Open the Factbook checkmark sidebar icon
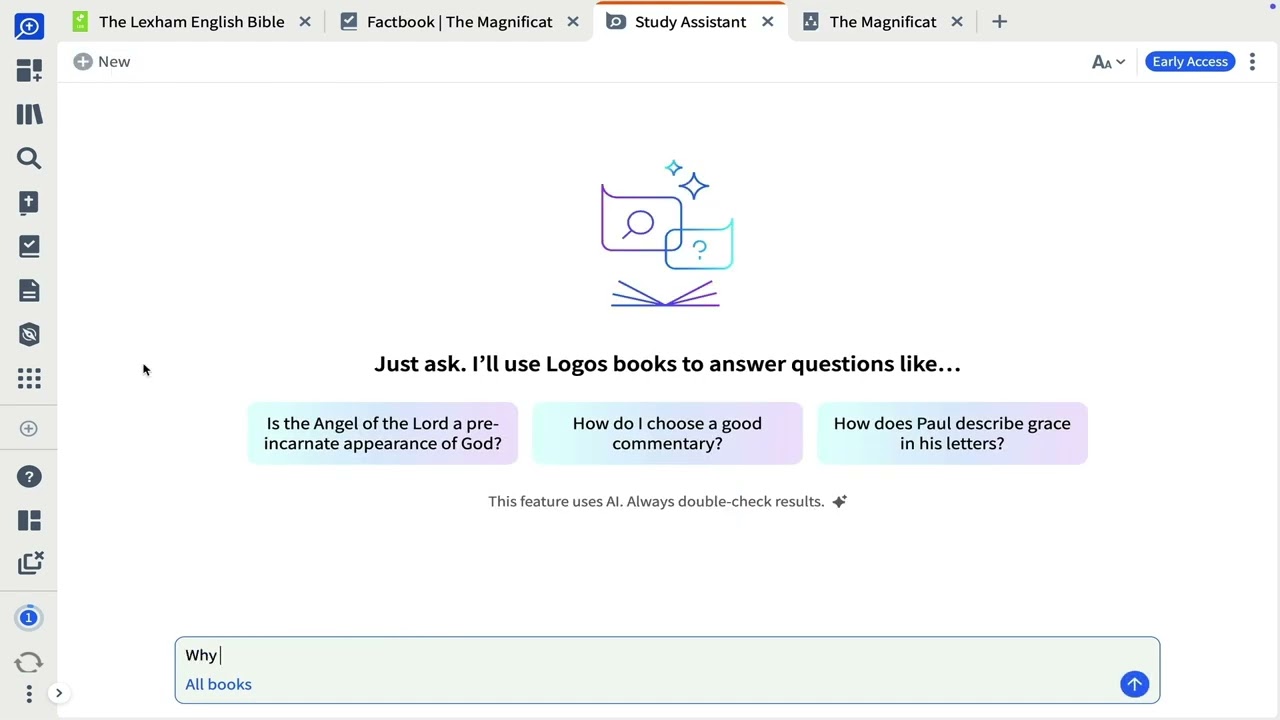Image resolution: width=1280 pixels, height=720 pixels. pyautogui.click(x=29, y=246)
